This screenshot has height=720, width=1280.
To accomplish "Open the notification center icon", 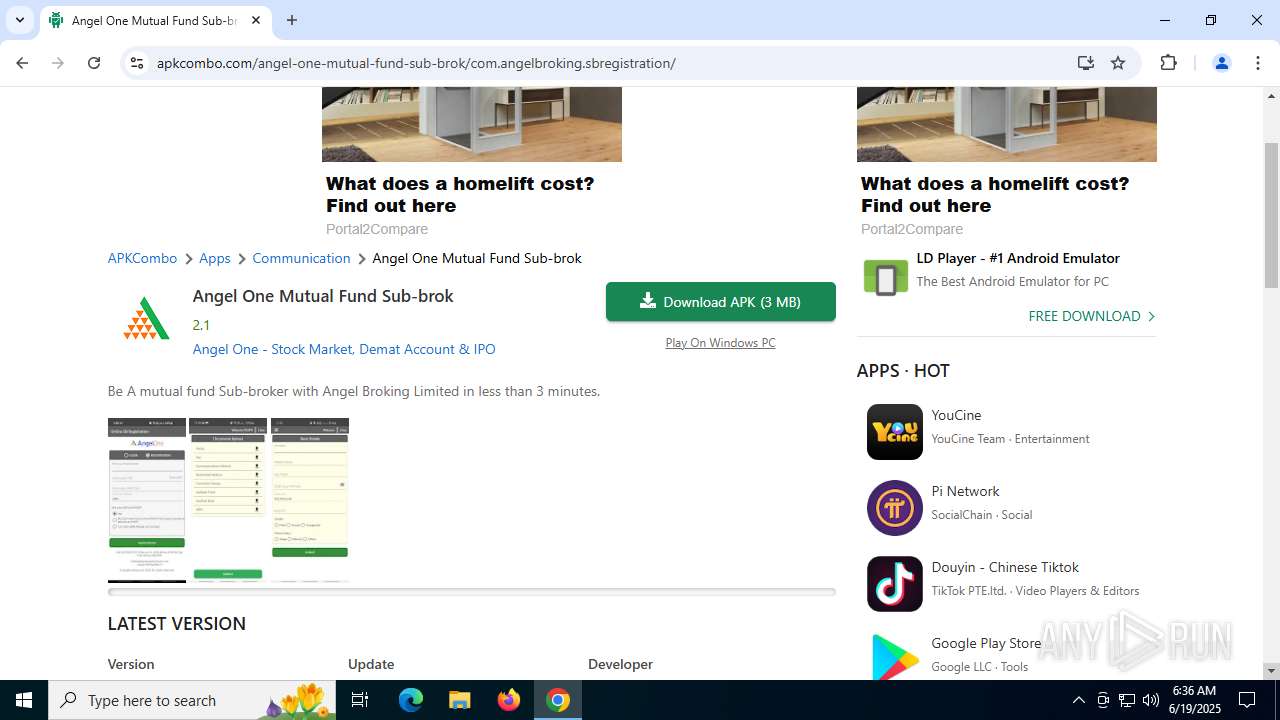I will pos(1247,700).
